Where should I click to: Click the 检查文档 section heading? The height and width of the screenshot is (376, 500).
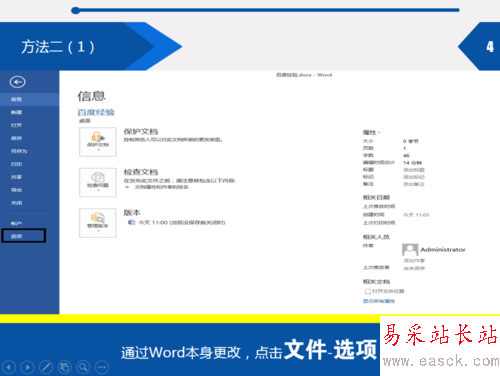(141, 172)
